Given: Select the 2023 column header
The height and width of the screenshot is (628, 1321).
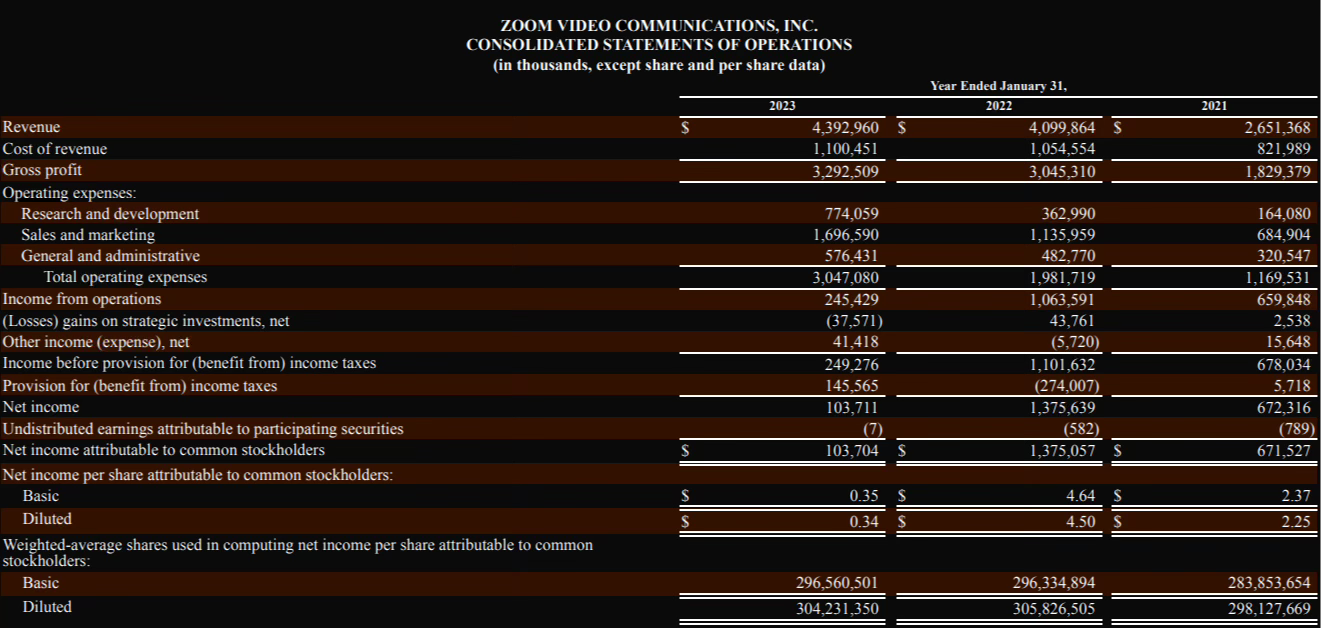Looking at the screenshot, I should click(x=782, y=106).
